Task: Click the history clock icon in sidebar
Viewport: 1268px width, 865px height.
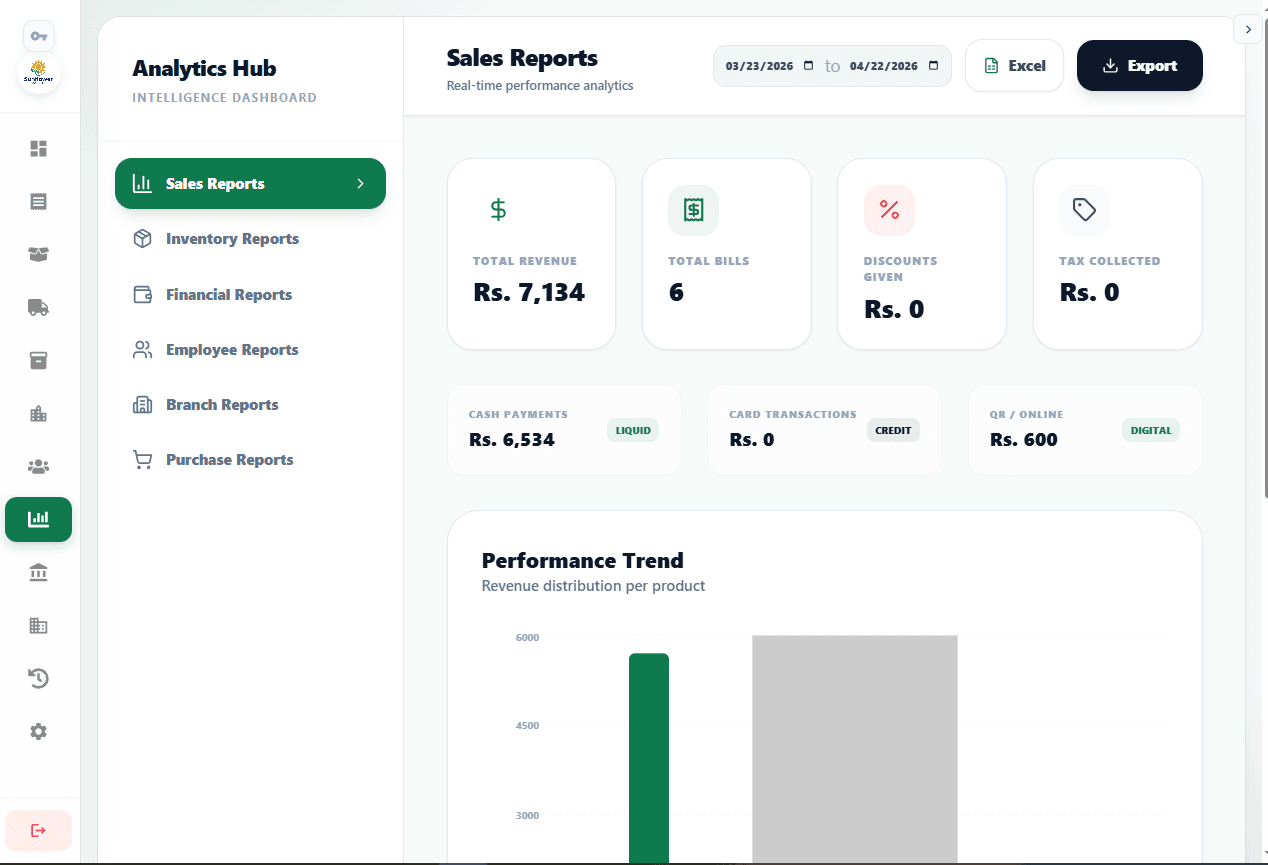Action: point(38,679)
